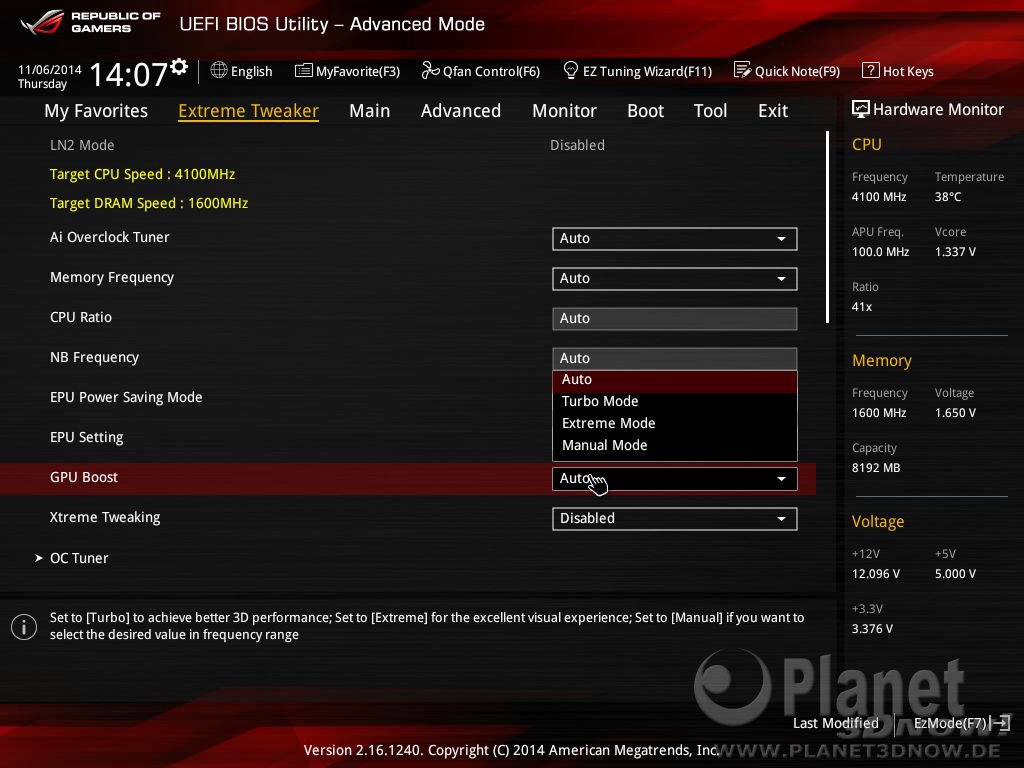Image resolution: width=1024 pixels, height=768 pixels.
Task: Select the Ai Overclock Tuner label
Action: (110, 237)
